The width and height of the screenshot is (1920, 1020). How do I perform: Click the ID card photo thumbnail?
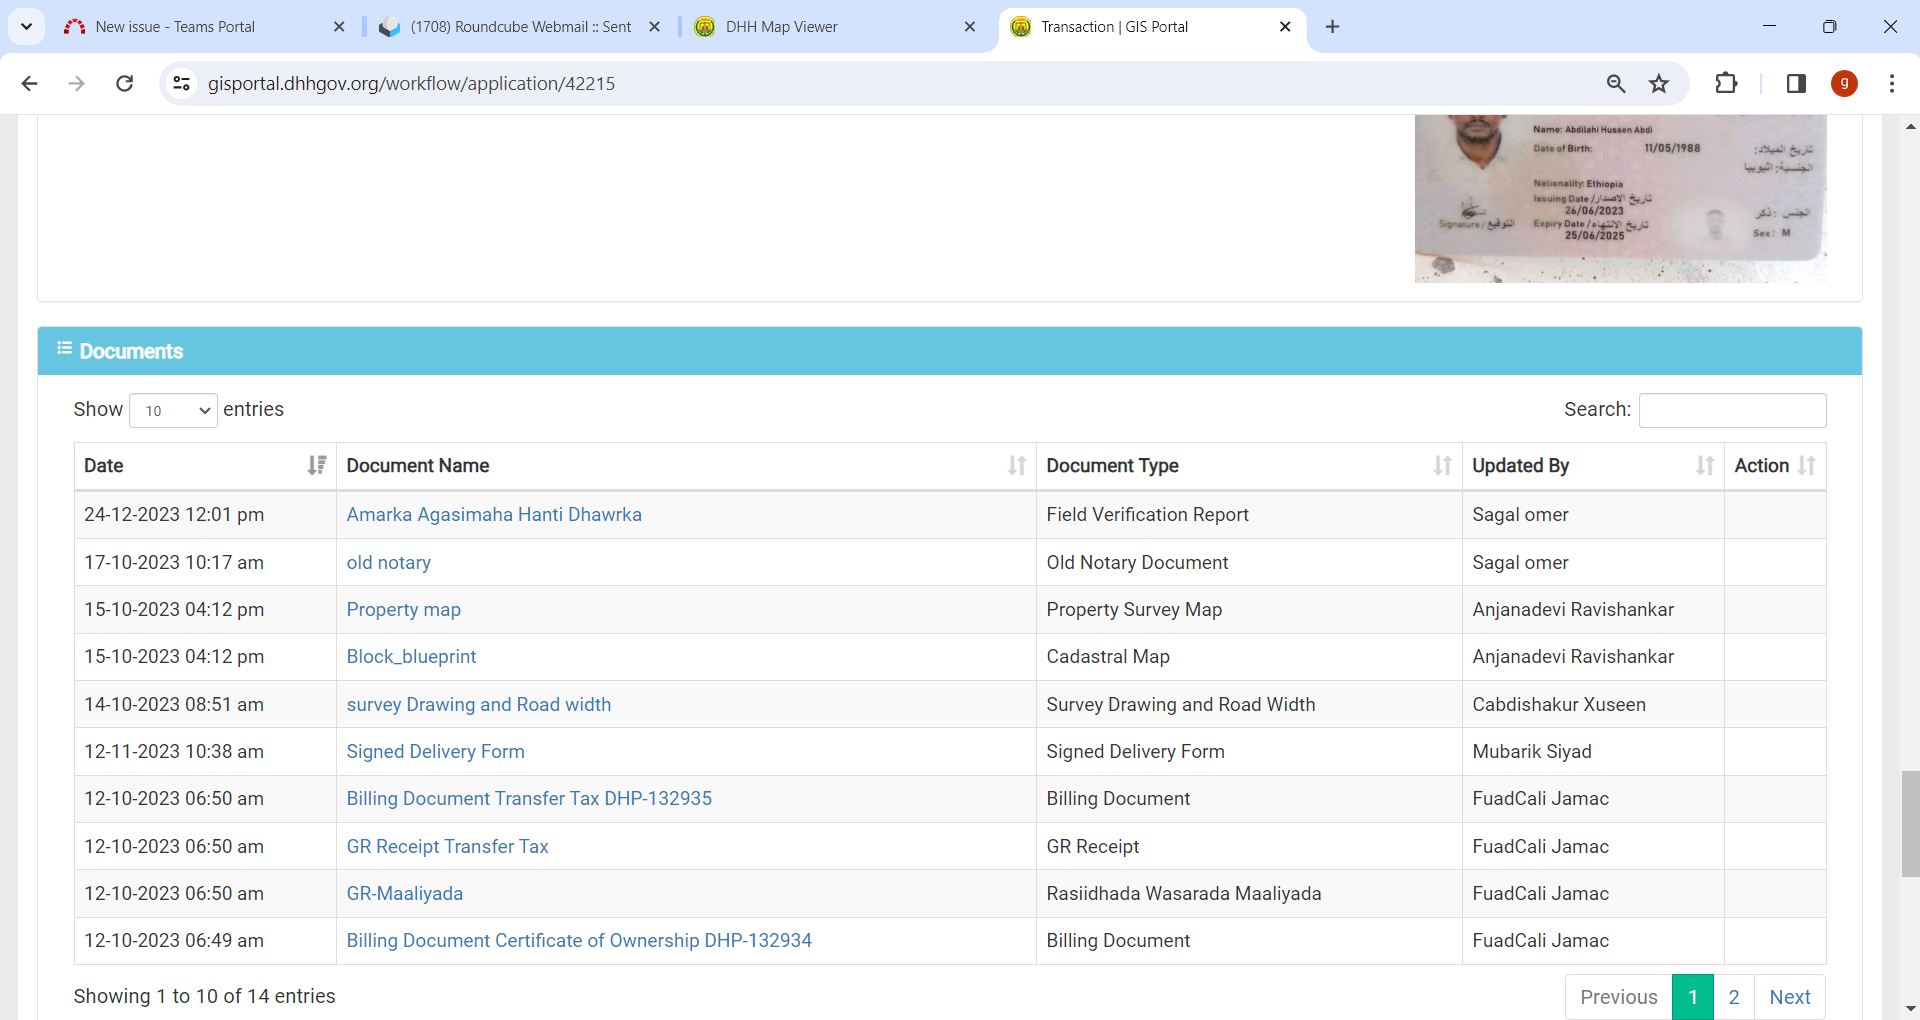(1620, 198)
